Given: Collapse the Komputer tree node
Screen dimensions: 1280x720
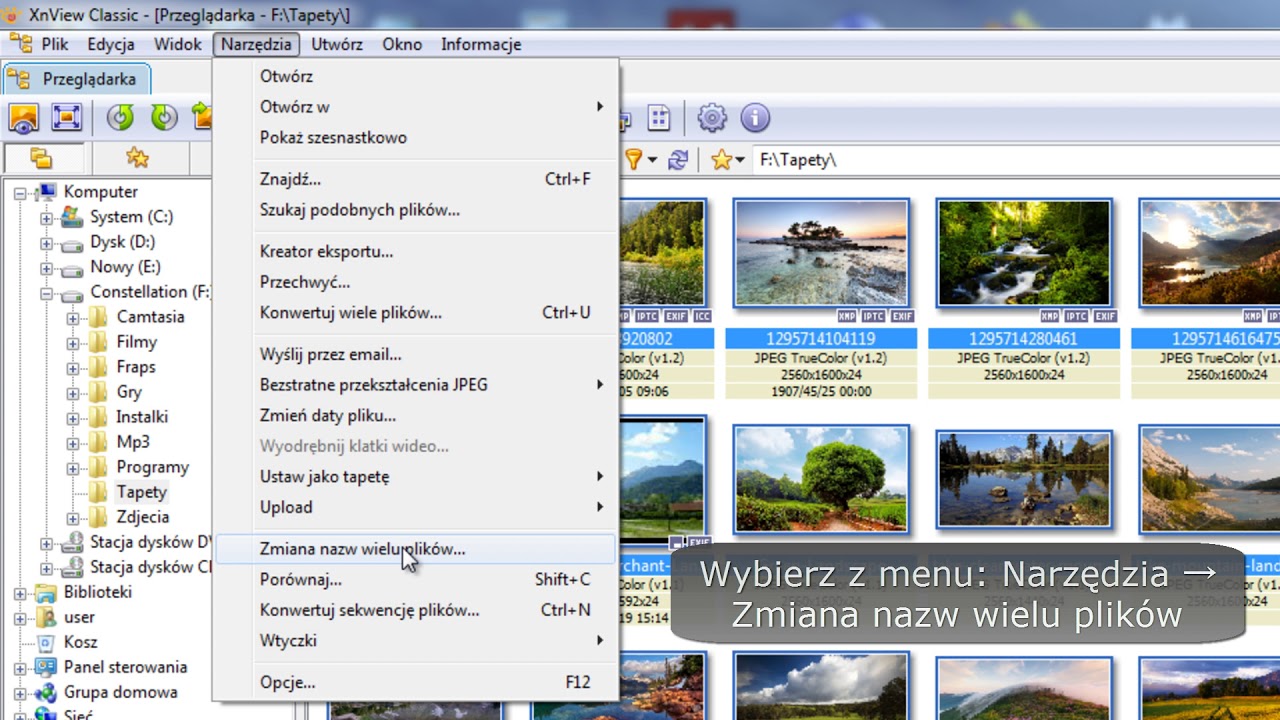Looking at the screenshot, I should 19,193.
